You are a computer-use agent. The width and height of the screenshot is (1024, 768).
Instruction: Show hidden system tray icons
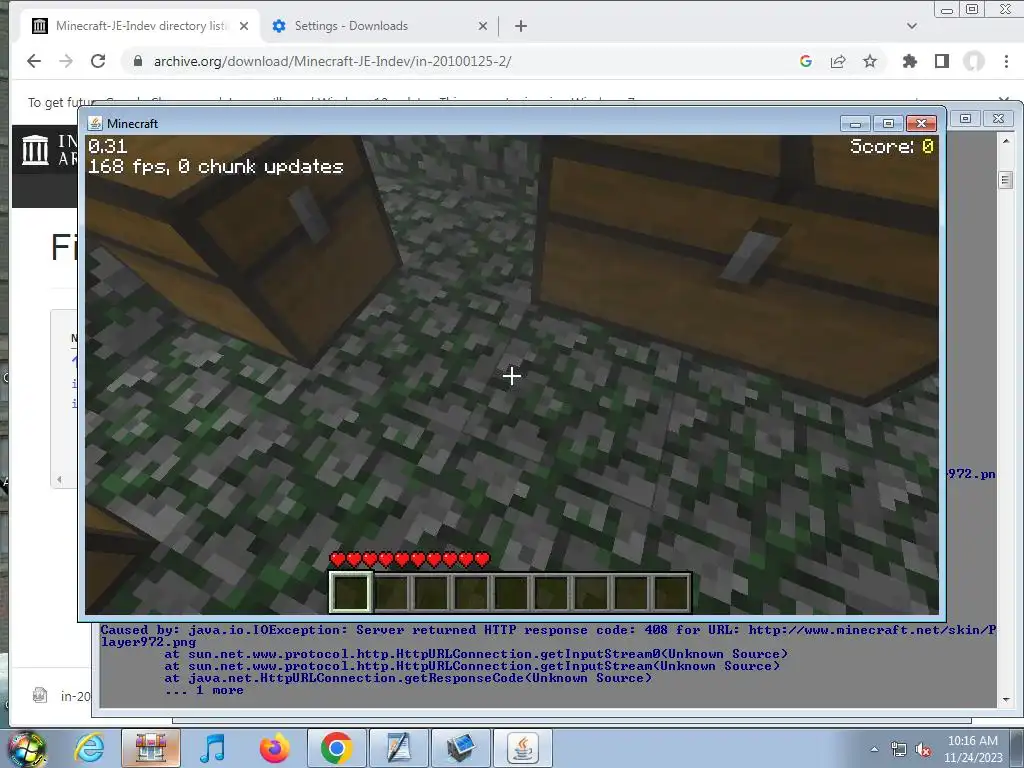(874, 749)
